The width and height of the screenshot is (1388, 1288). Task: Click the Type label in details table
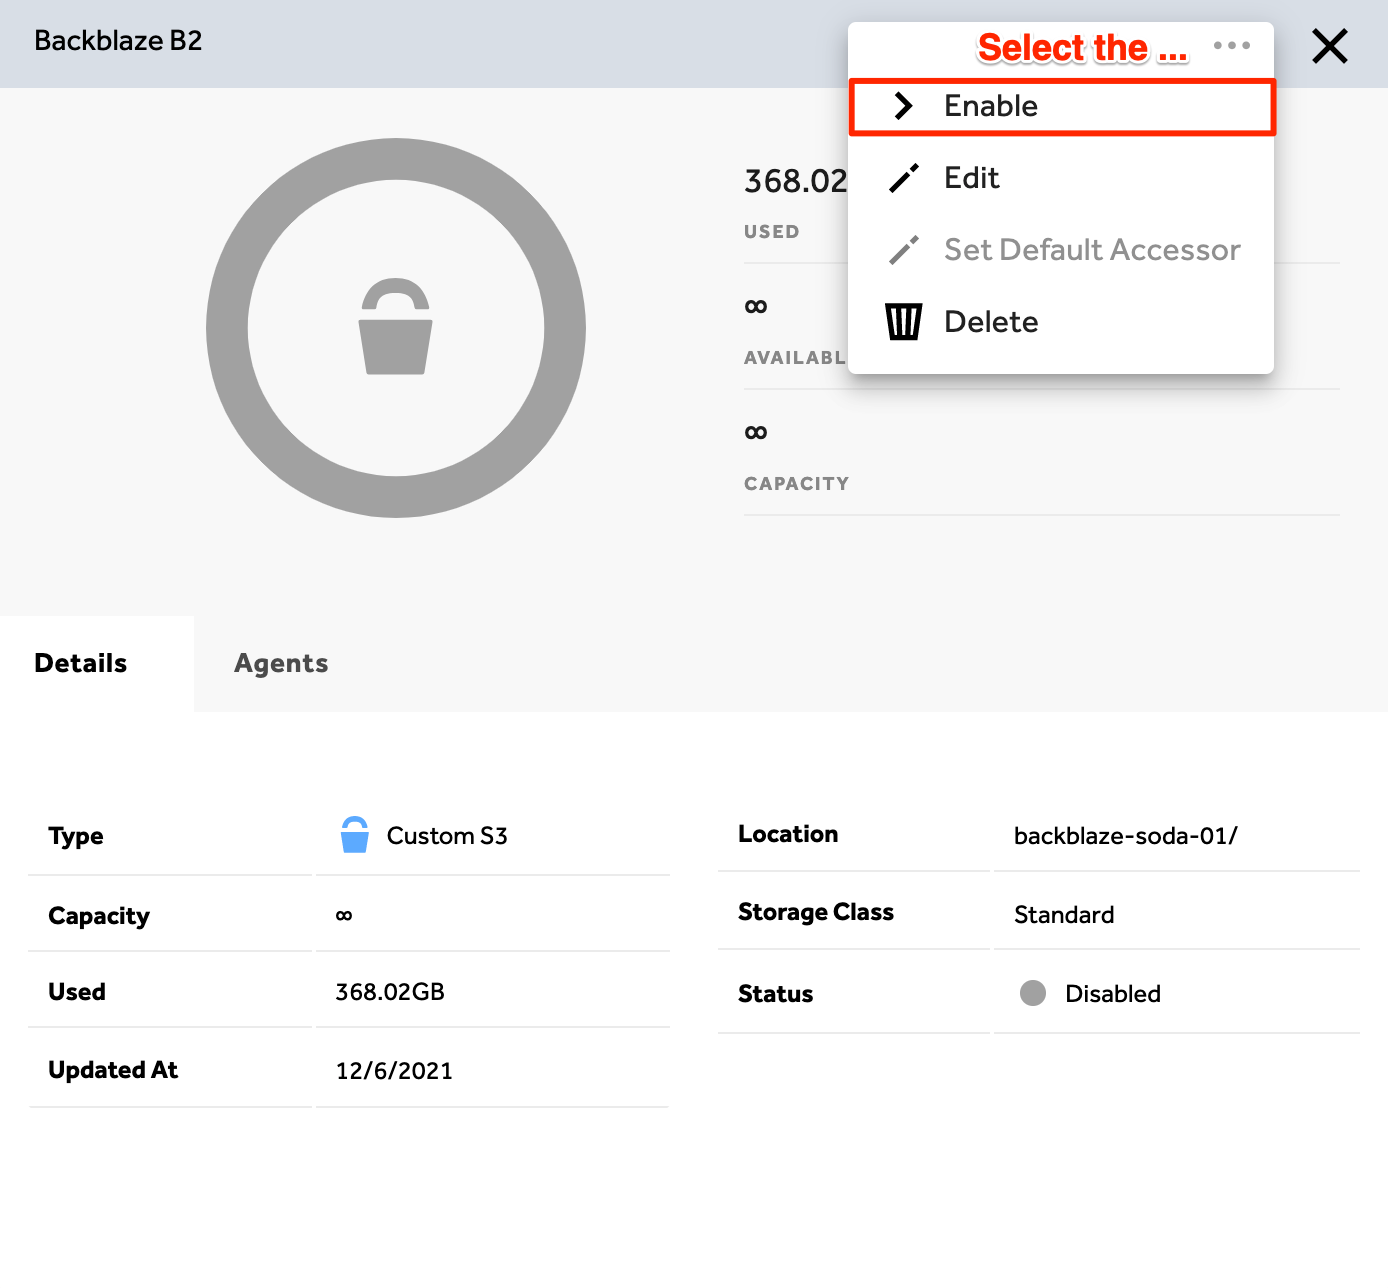click(x=76, y=836)
